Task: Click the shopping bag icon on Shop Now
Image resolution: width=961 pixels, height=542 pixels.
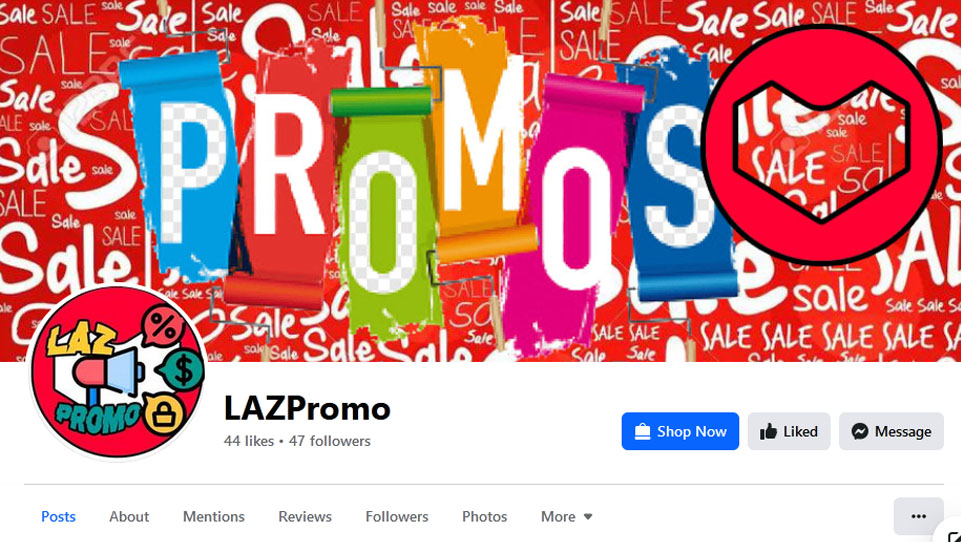Action: pos(642,432)
